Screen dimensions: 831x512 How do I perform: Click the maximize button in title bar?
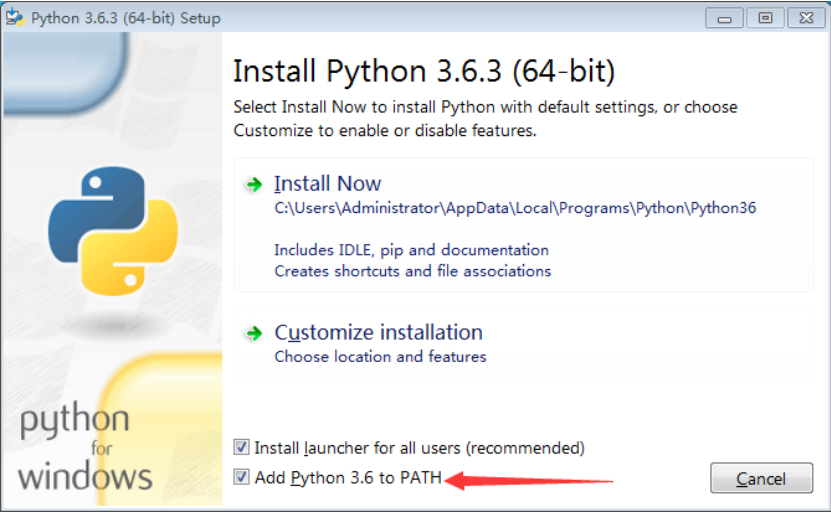coord(764,18)
